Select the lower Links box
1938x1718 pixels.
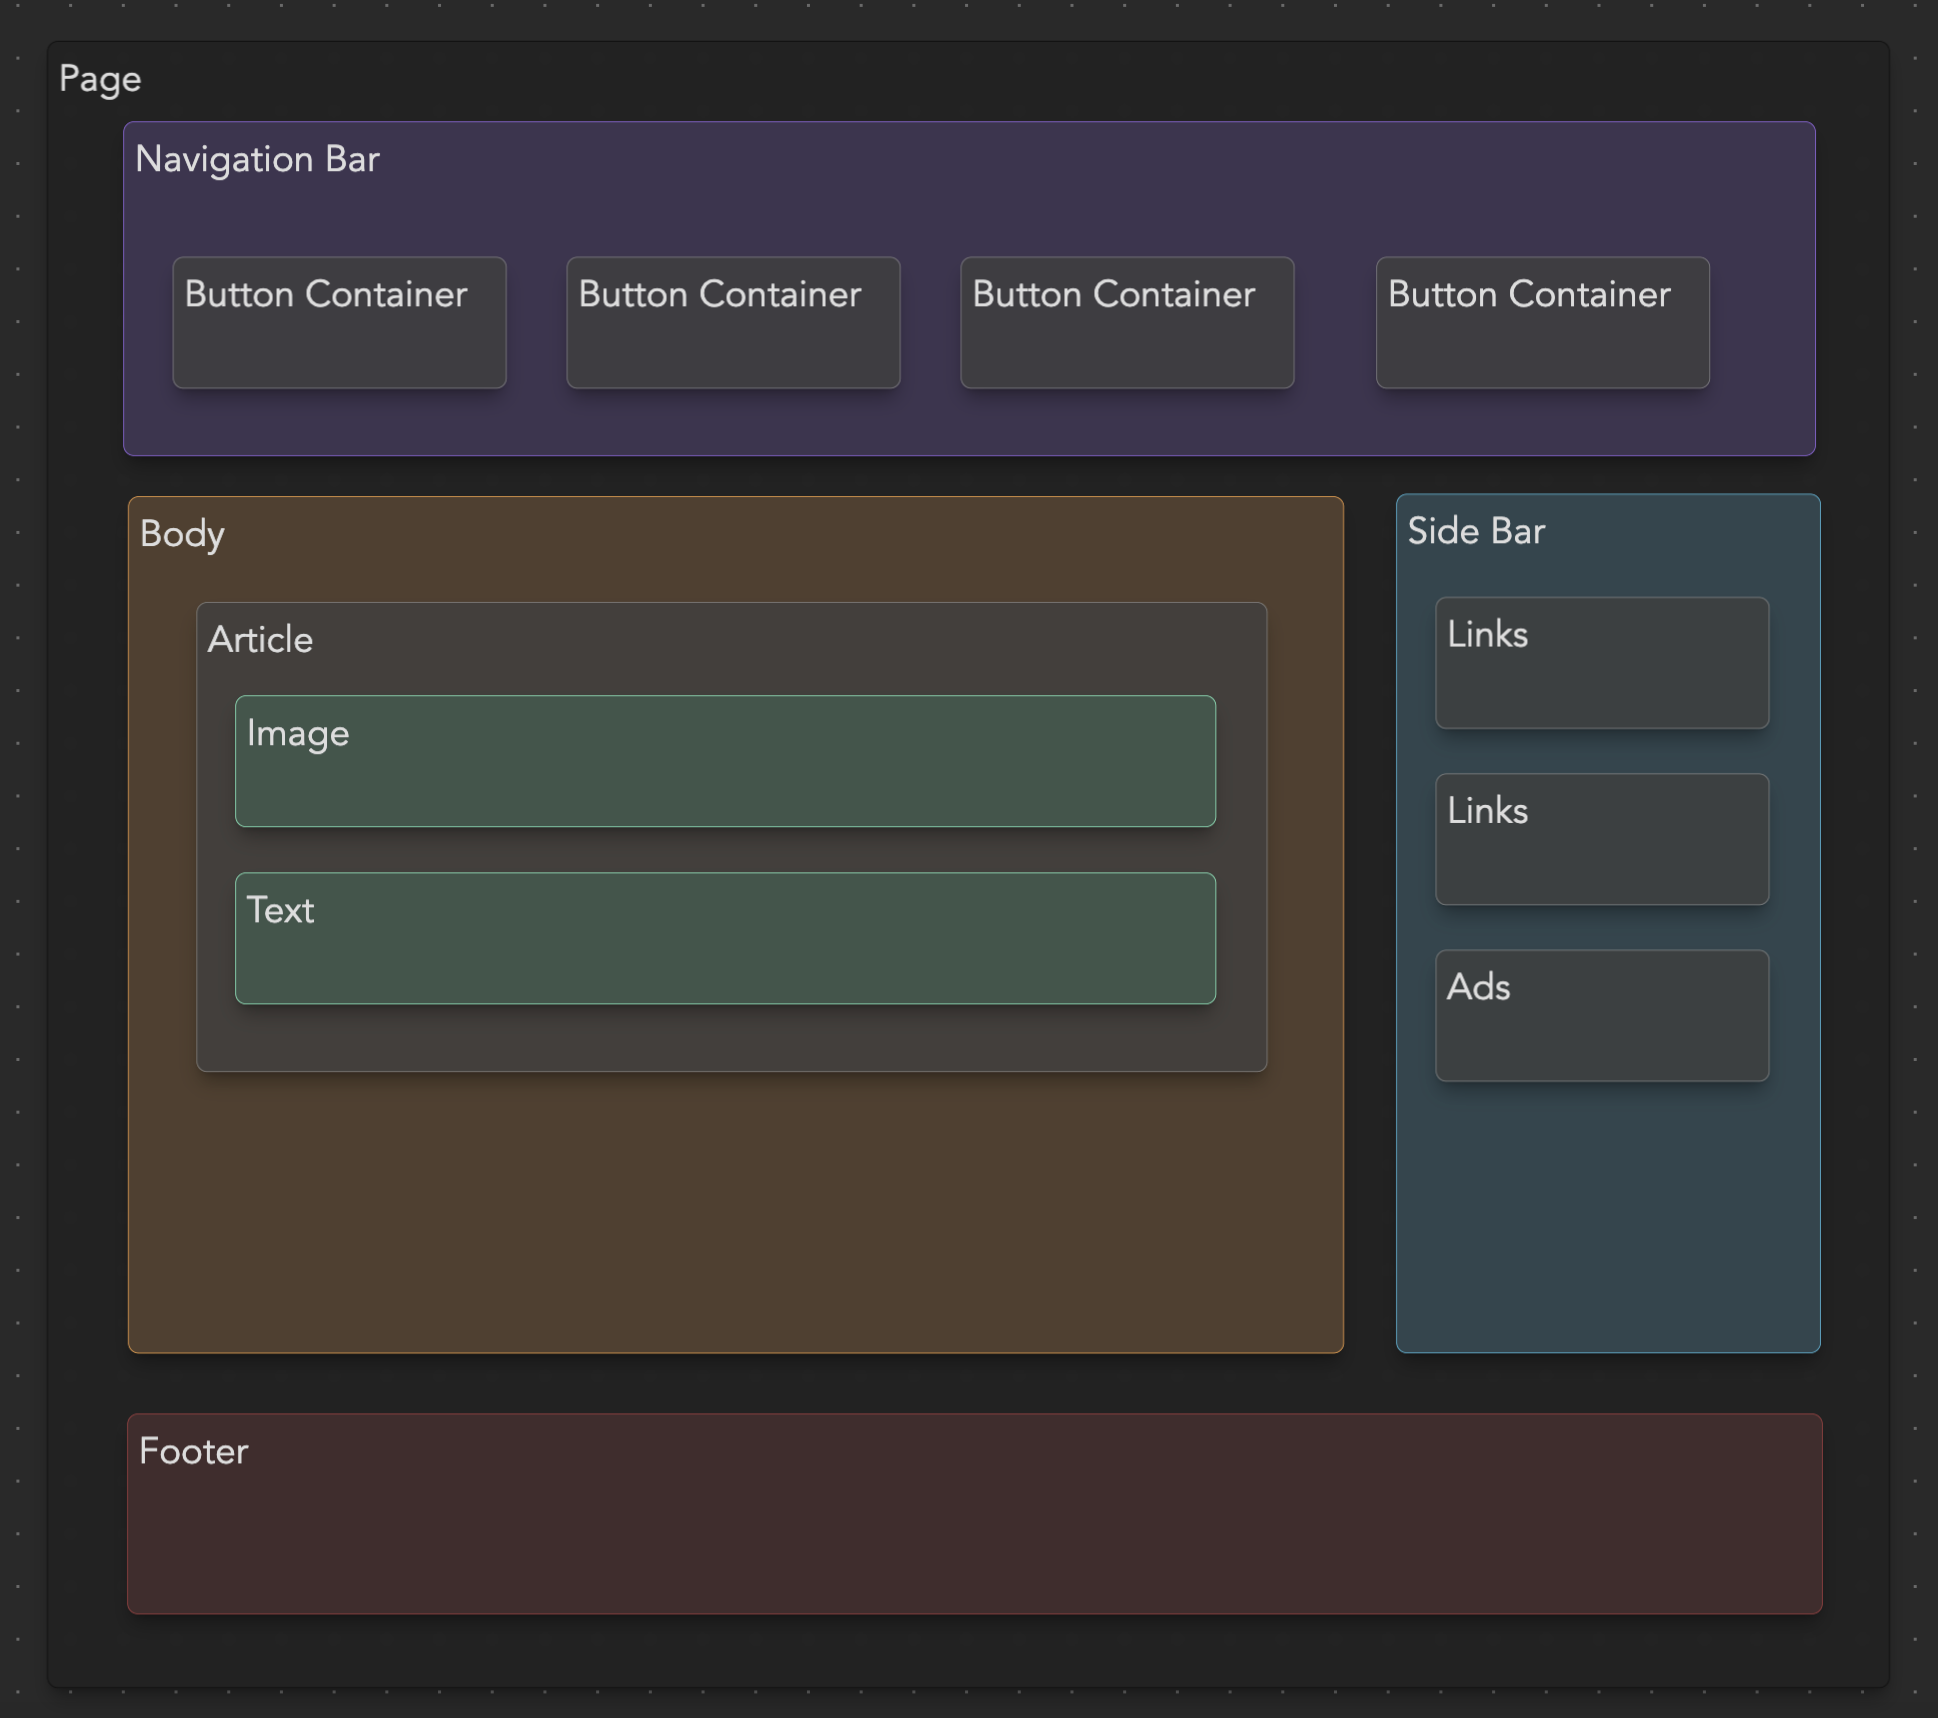(1602, 839)
